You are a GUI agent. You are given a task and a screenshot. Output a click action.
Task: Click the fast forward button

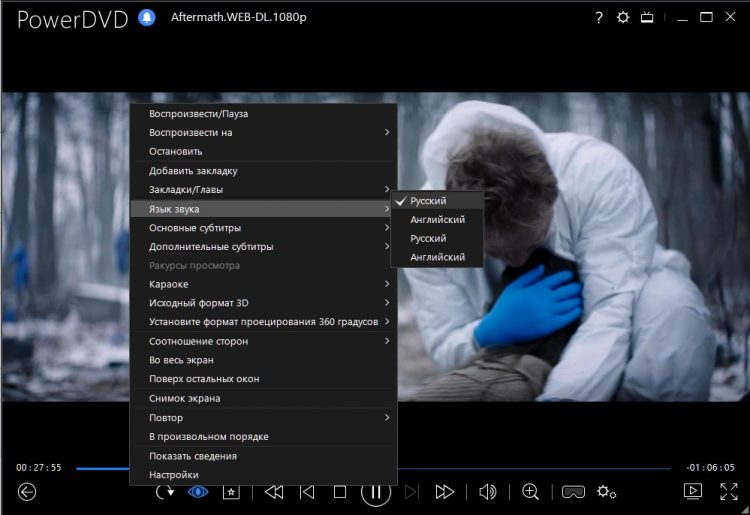(x=445, y=491)
